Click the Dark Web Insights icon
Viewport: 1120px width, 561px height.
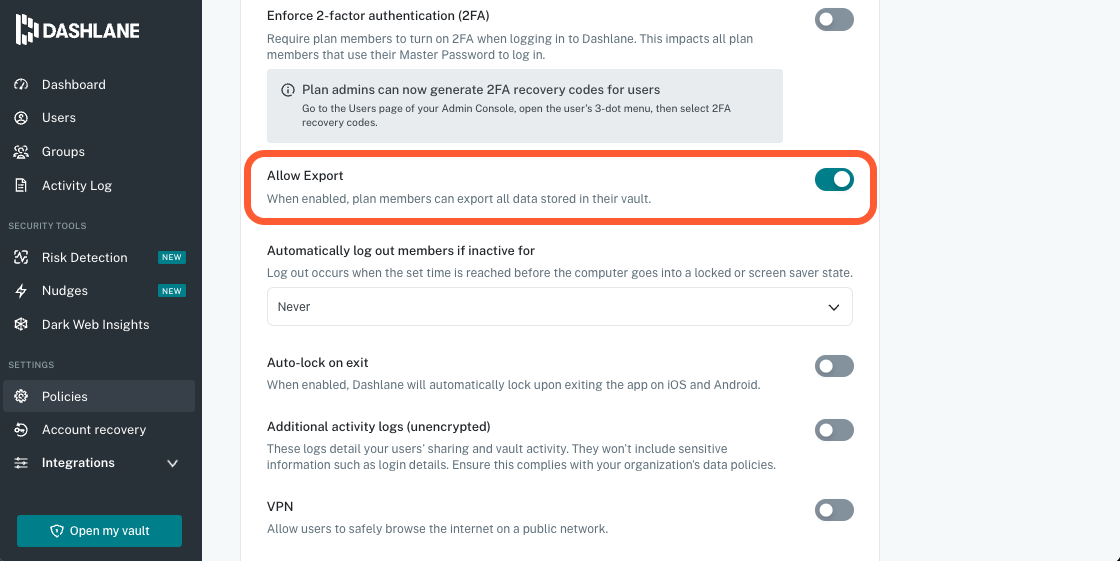pyautogui.click(x=21, y=325)
